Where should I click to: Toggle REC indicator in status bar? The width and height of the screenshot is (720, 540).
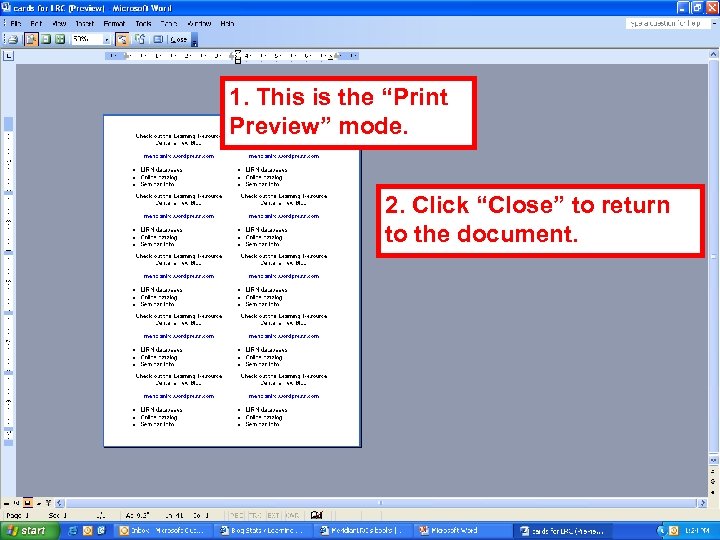(236, 516)
